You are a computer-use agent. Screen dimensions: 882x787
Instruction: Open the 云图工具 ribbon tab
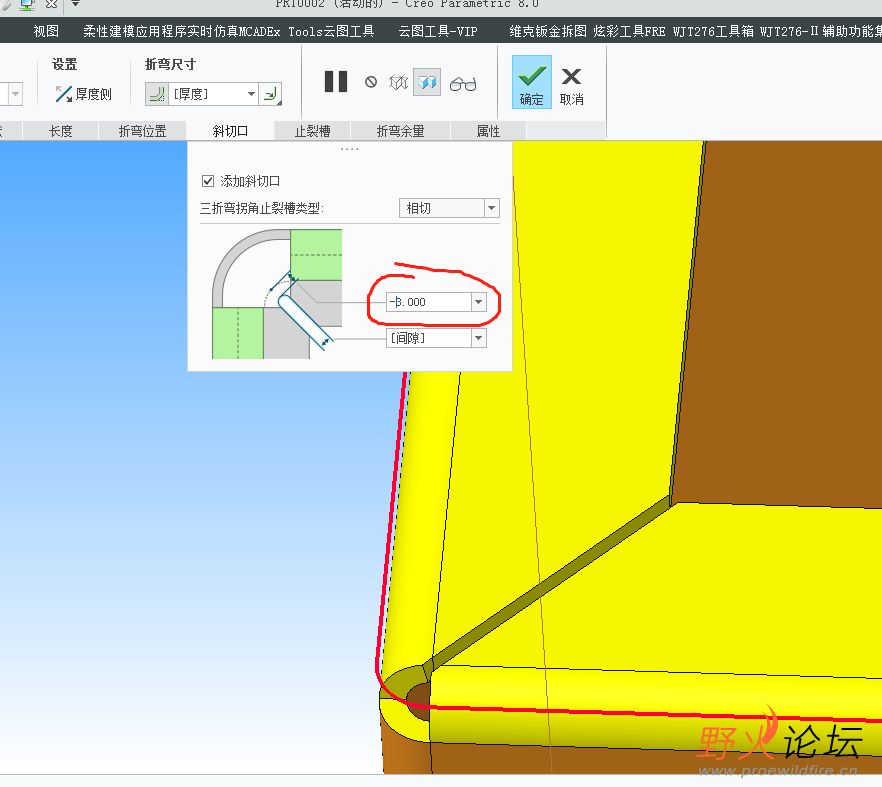(x=349, y=32)
